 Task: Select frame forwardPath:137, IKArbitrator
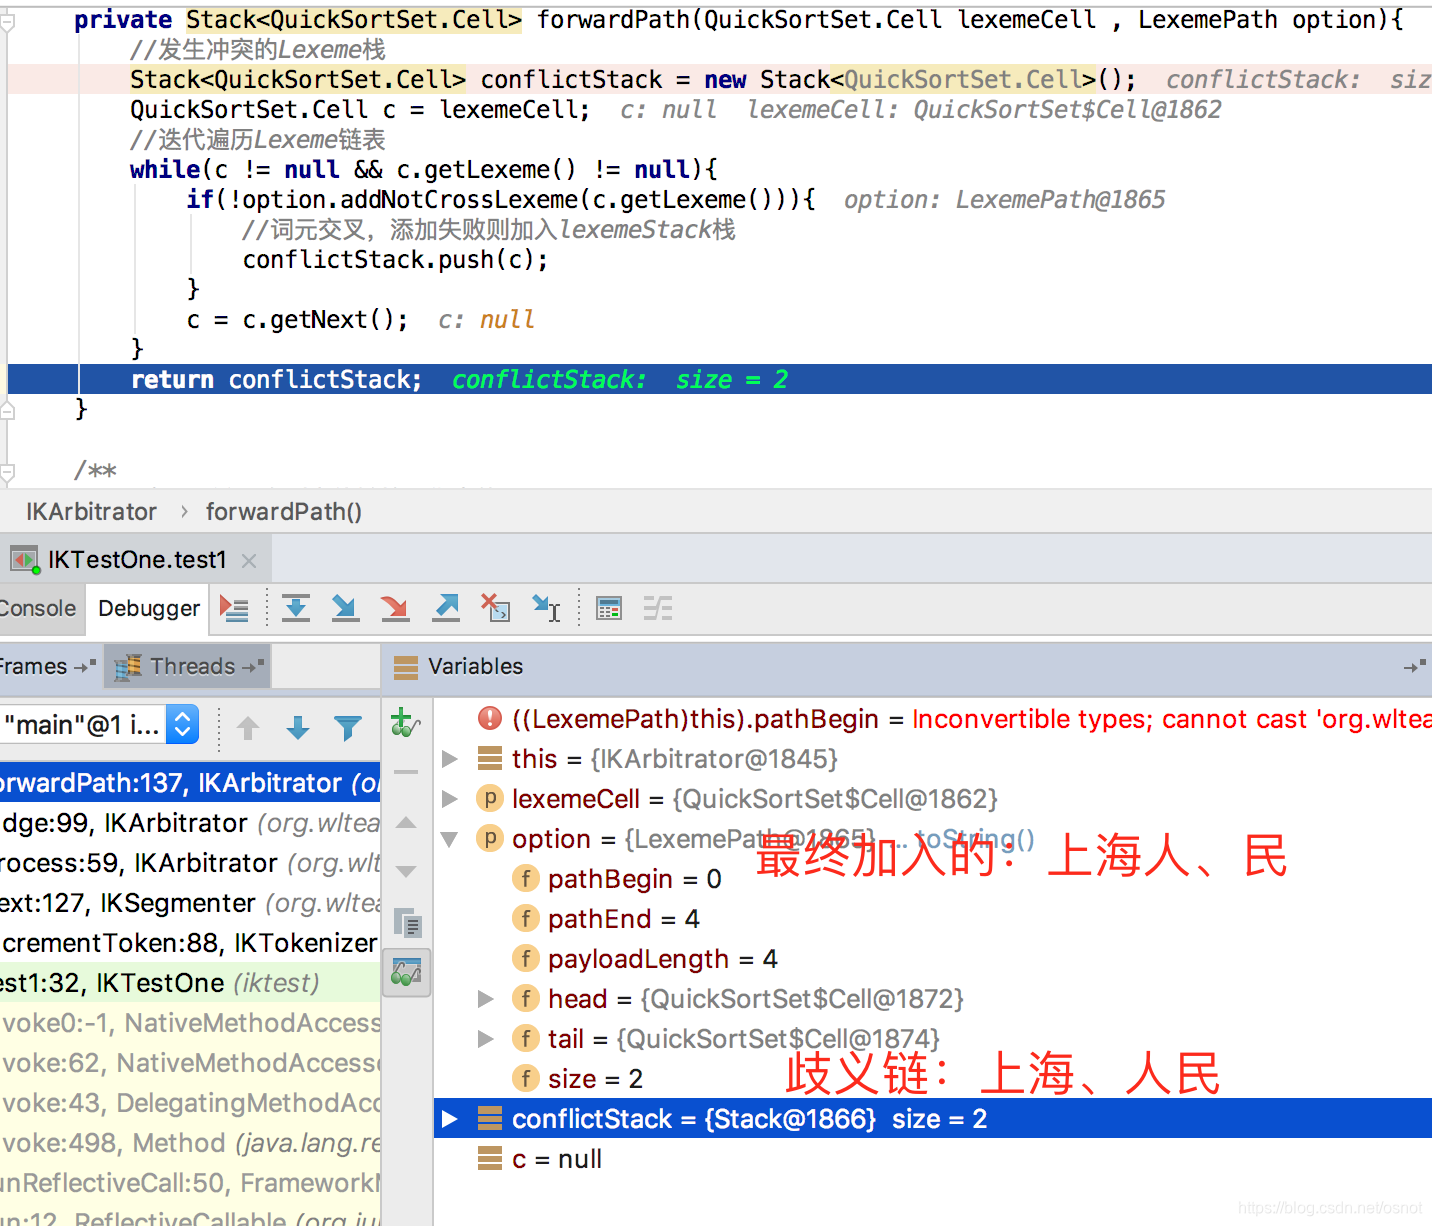tap(190, 783)
